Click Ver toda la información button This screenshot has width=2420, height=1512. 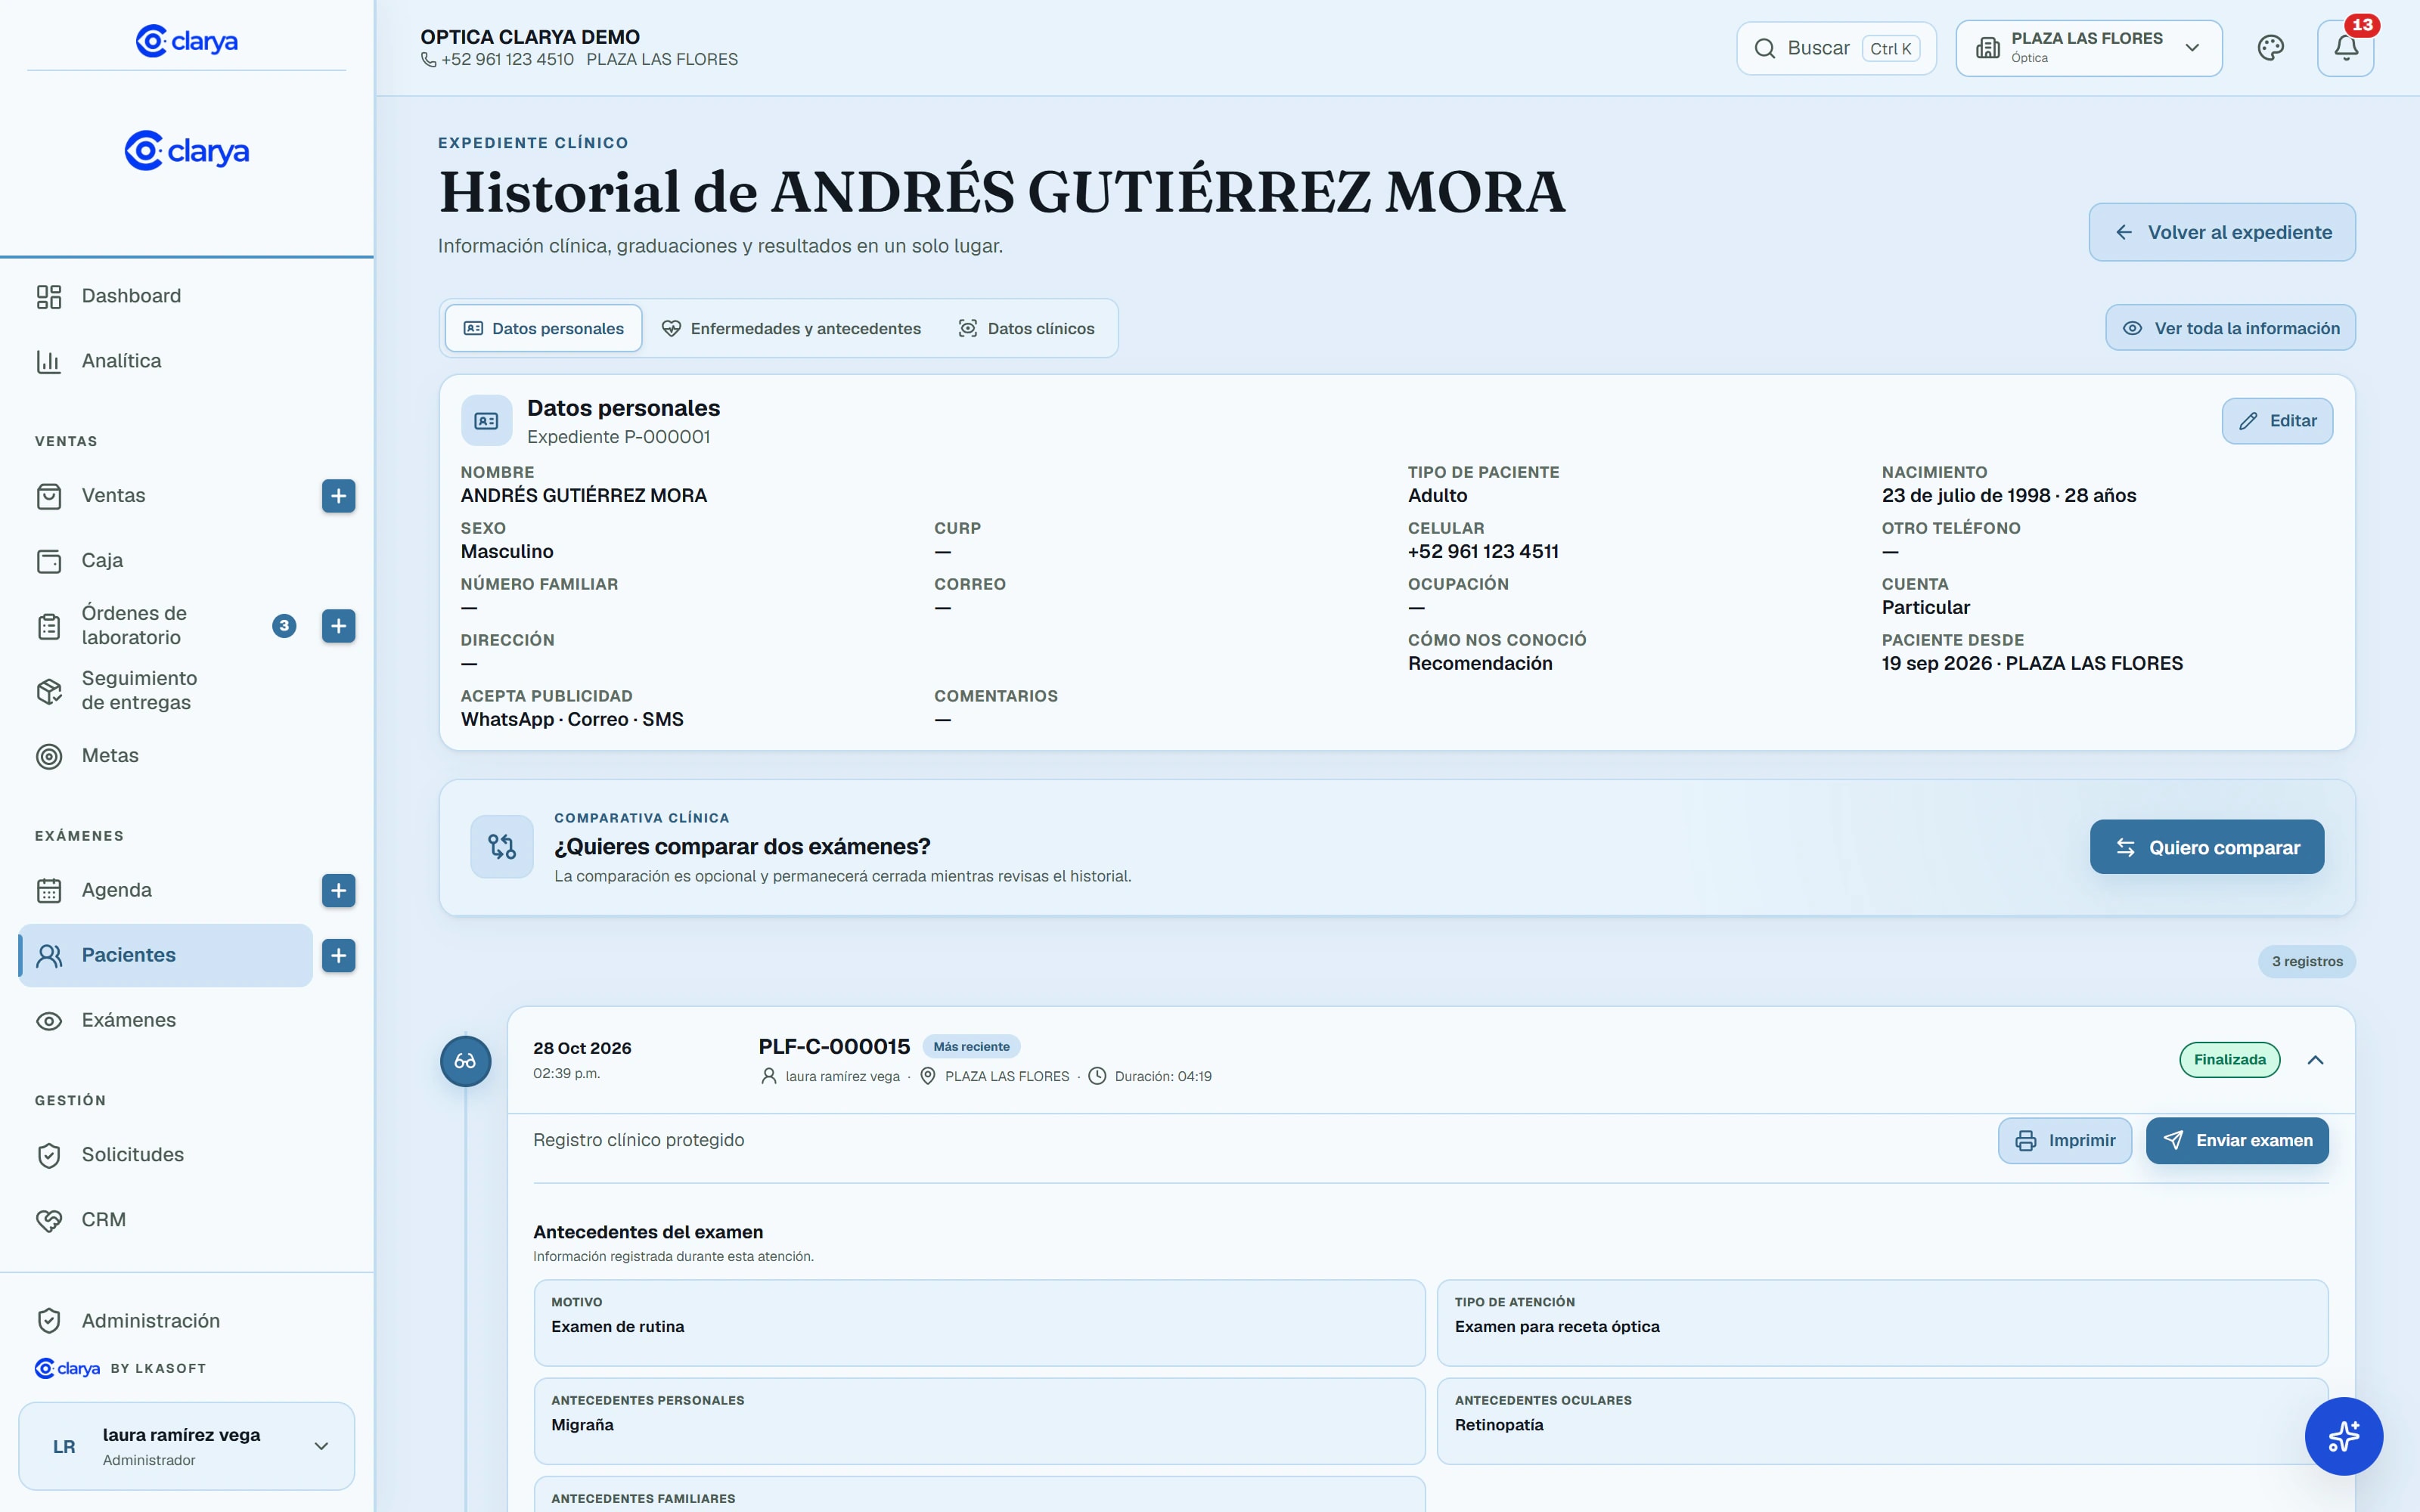point(2231,328)
